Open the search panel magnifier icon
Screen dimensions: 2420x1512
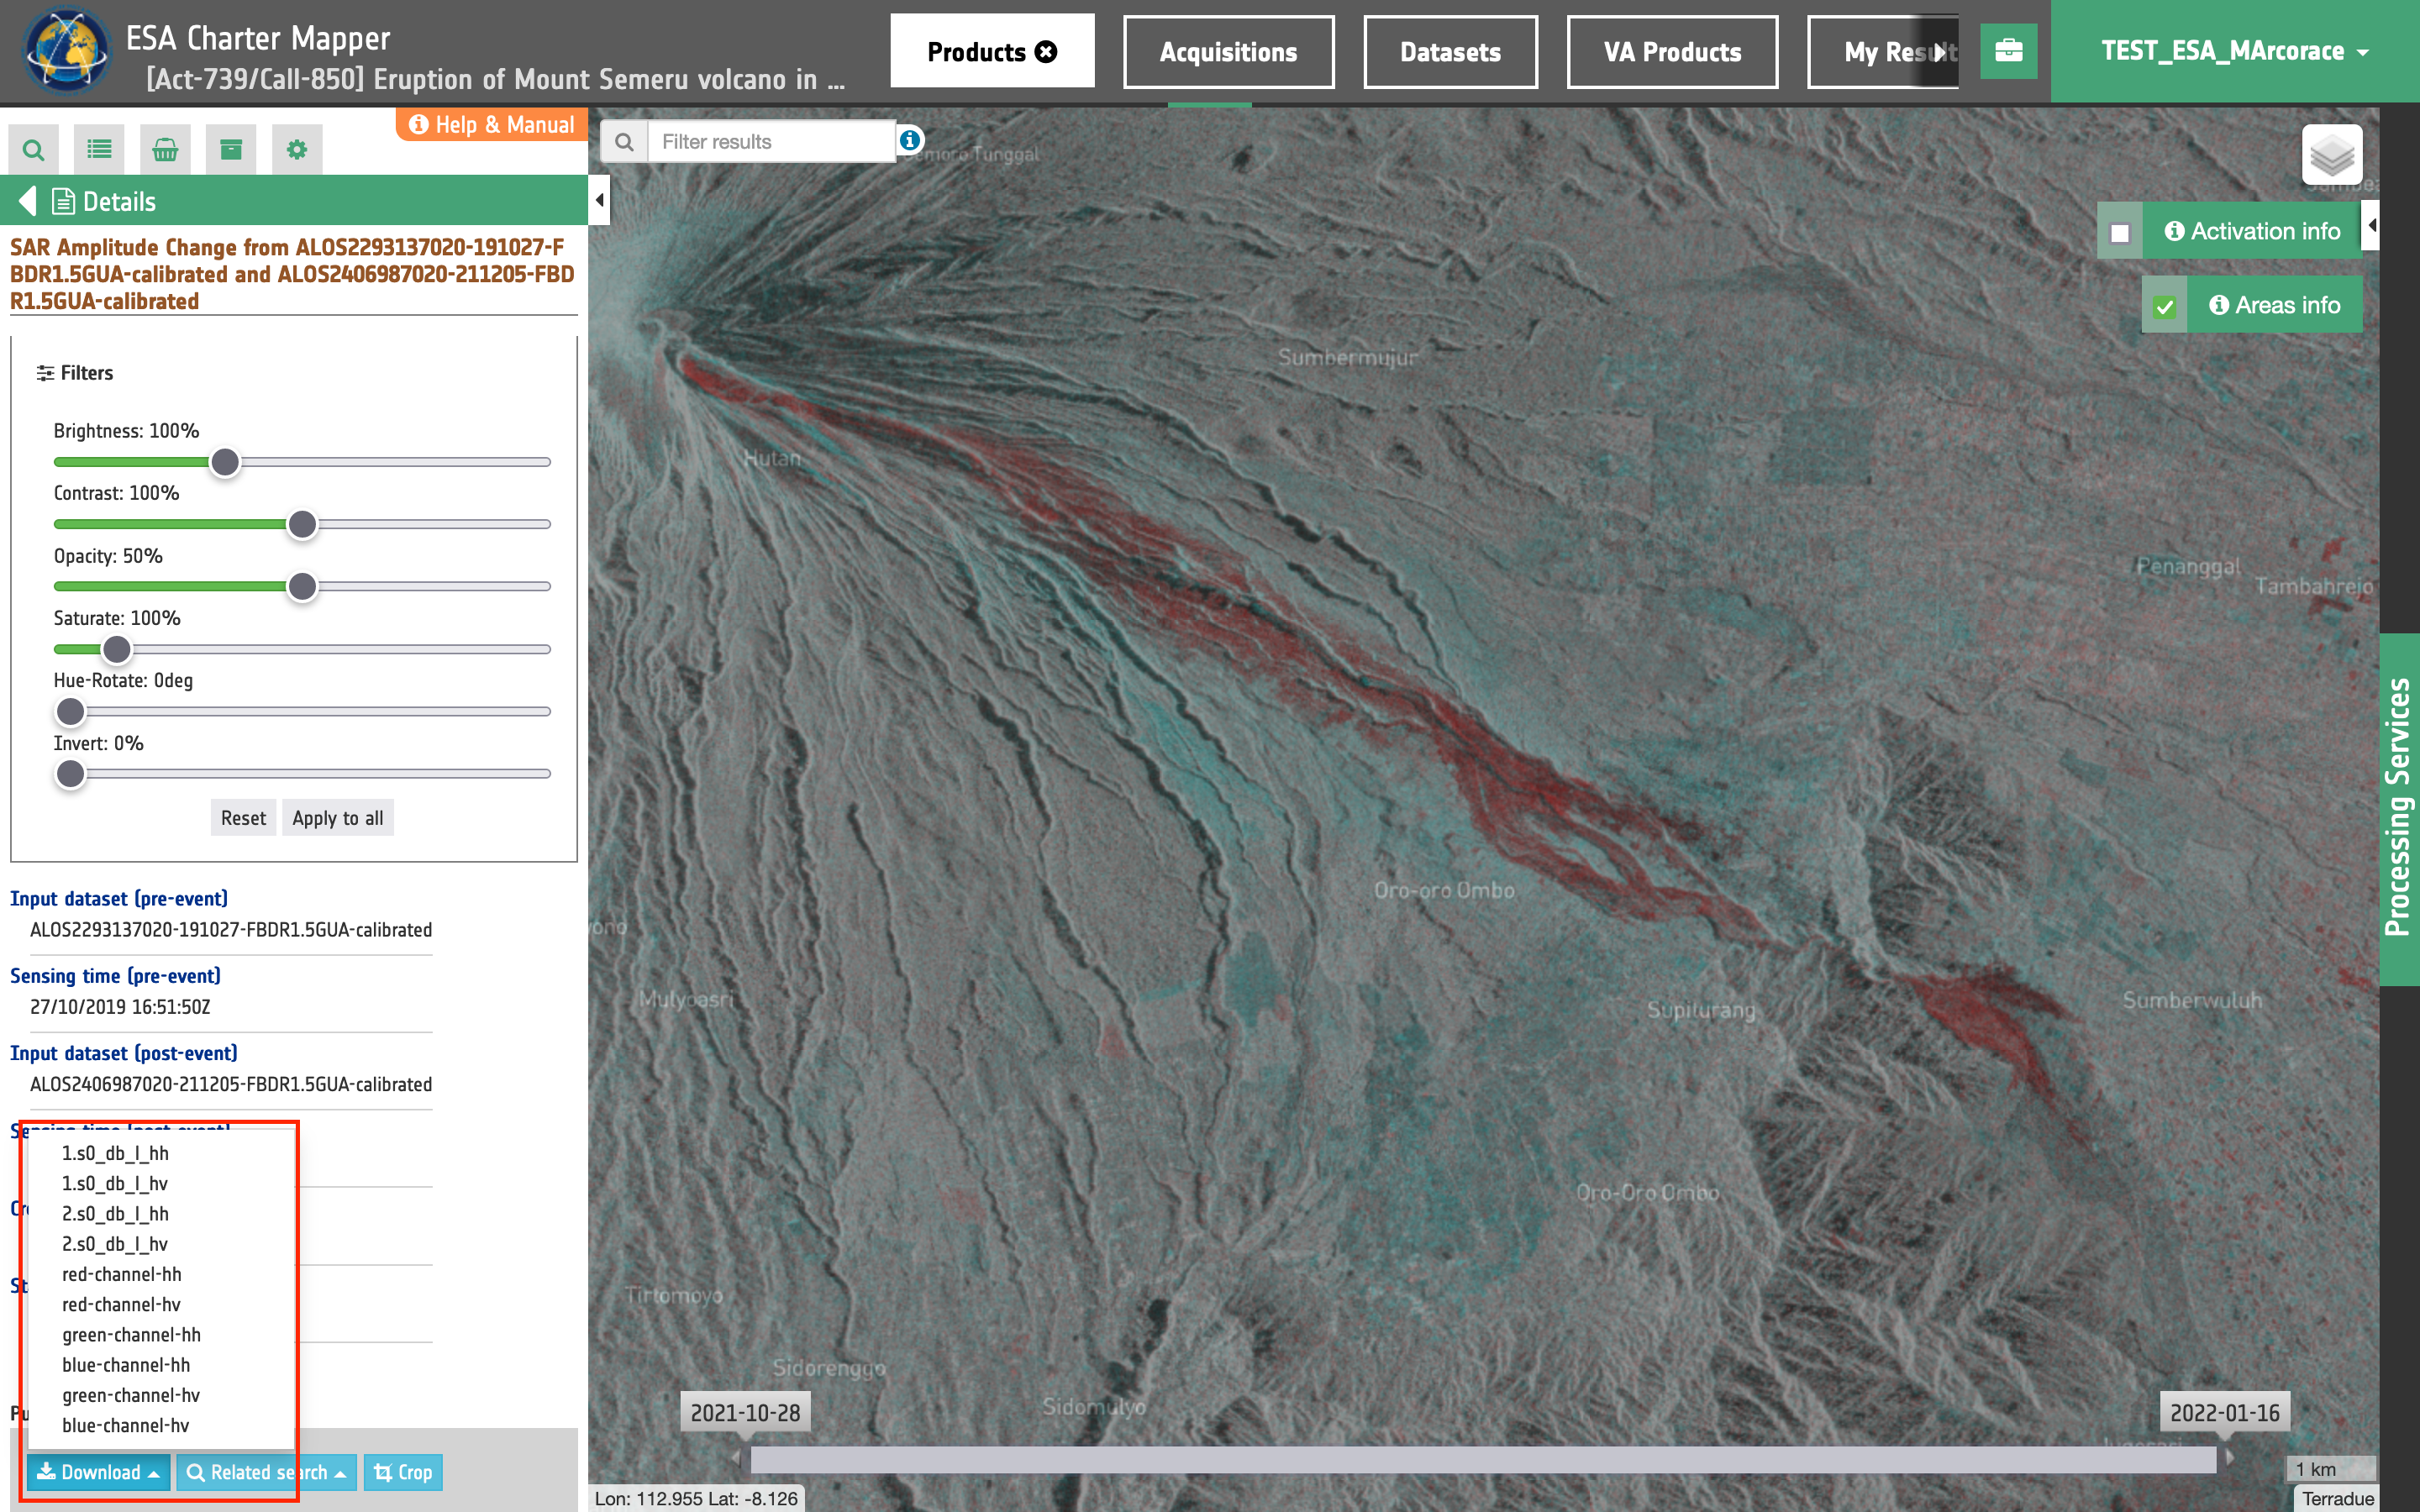[33, 150]
